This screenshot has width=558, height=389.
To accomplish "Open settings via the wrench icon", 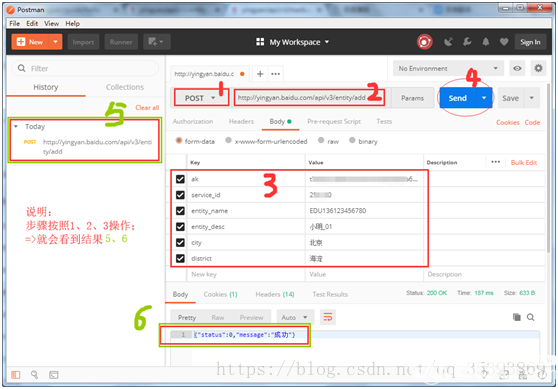I will tap(467, 42).
